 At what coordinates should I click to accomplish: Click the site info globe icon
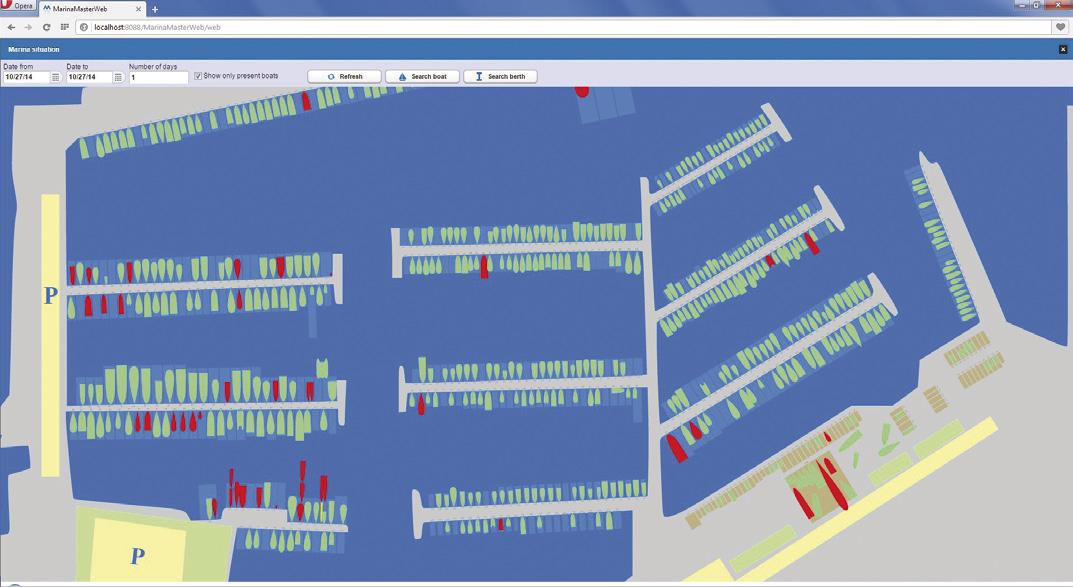point(84,27)
